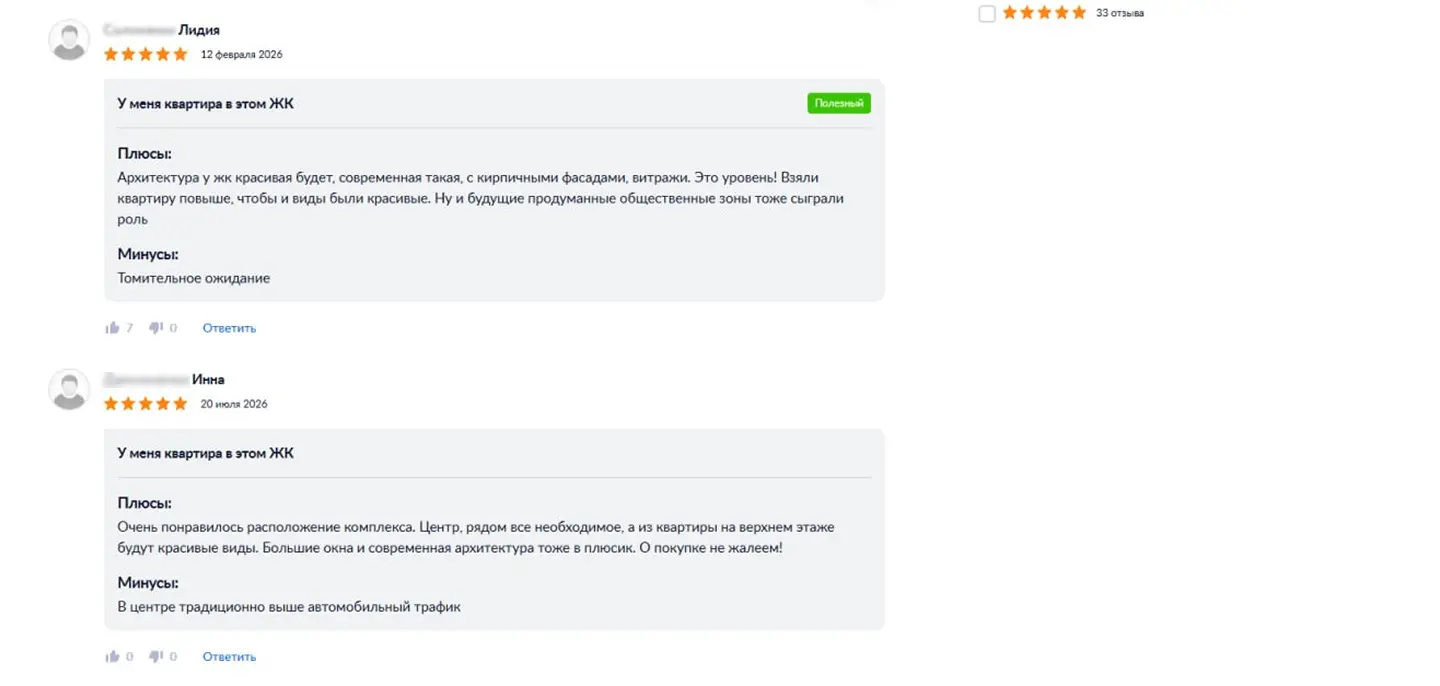Image resolution: width=1440 pixels, height=686 pixels.
Task: Like Лидия's review with thumbs up
Action: pos(113,328)
